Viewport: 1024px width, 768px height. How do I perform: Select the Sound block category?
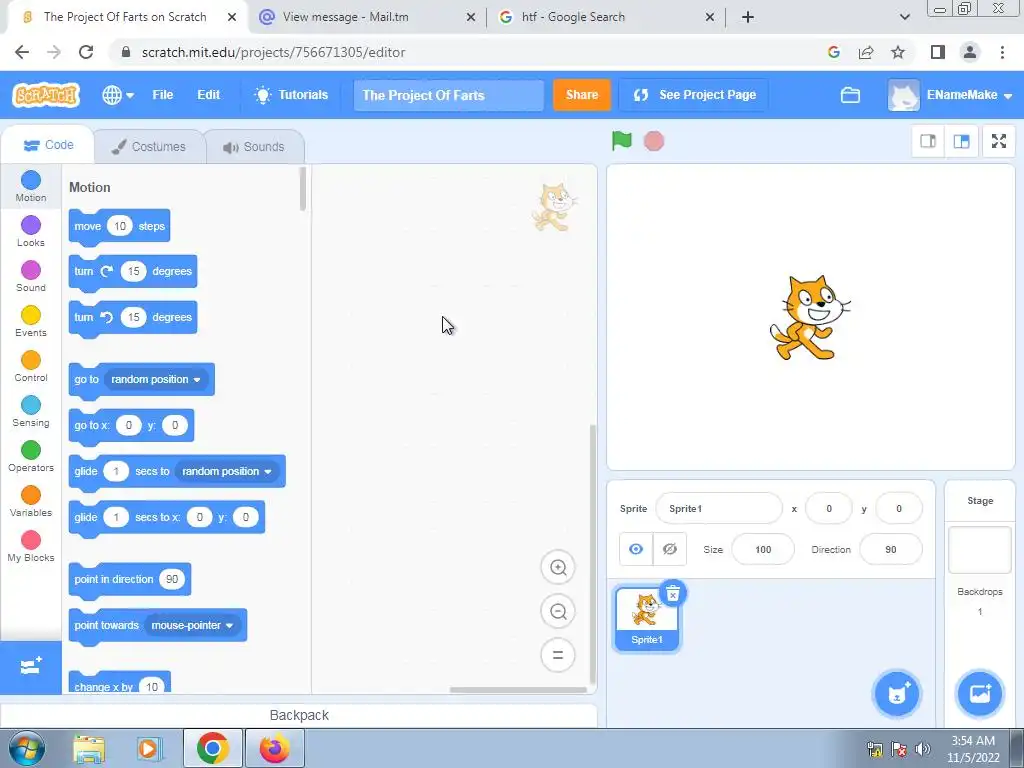tap(31, 276)
